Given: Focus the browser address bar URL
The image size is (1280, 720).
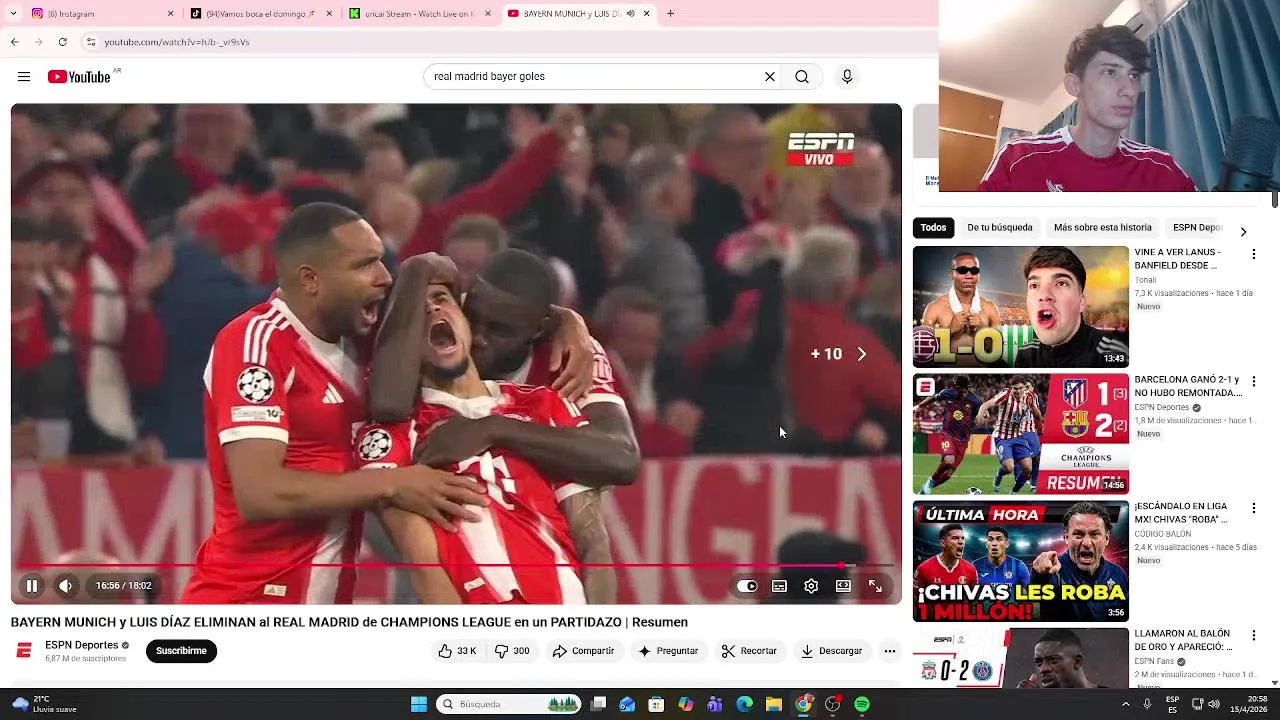Looking at the screenshot, I should [177, 42].
